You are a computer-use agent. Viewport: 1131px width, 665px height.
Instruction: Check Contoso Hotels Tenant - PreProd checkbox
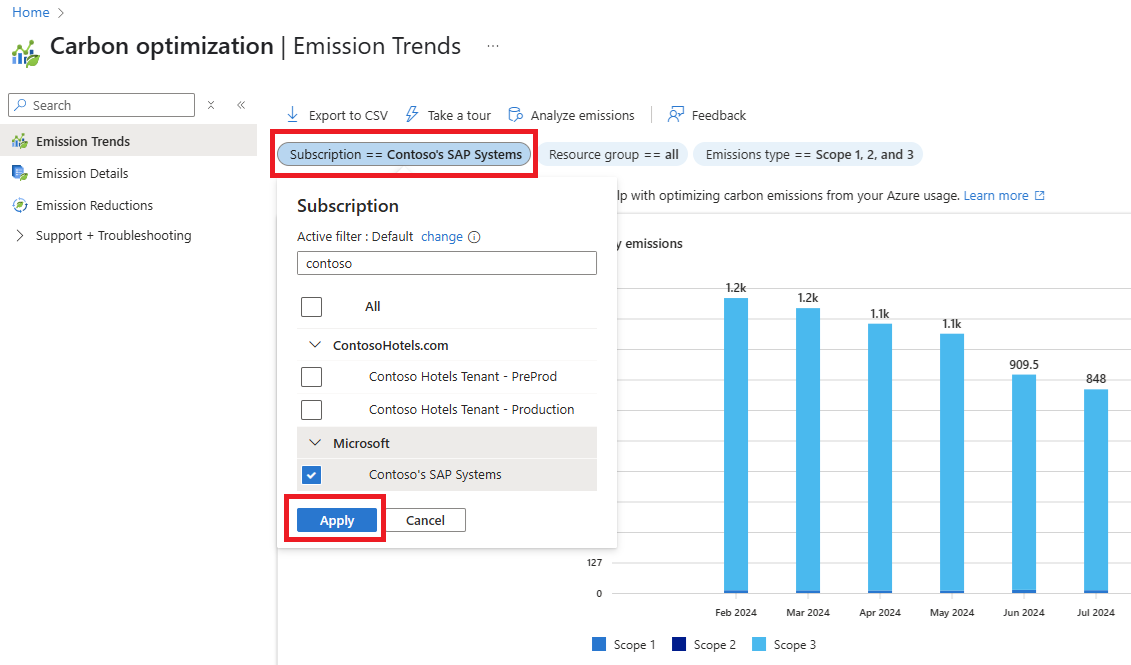pyautogui.click(x=312, y=376)
